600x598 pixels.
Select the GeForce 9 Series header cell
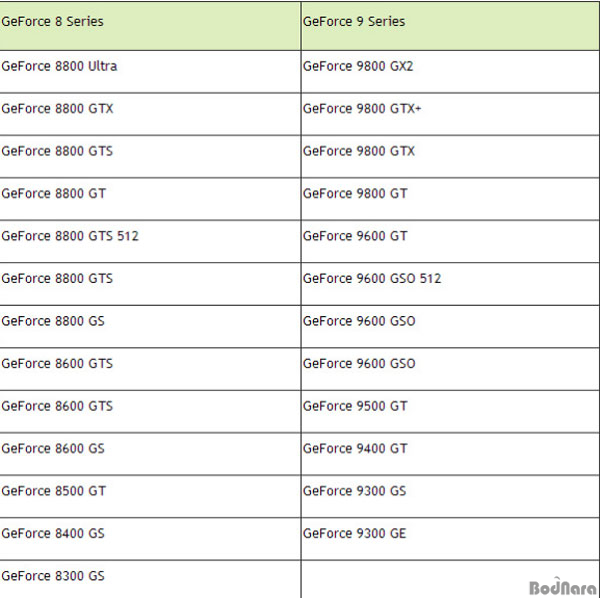pos(450,26)
